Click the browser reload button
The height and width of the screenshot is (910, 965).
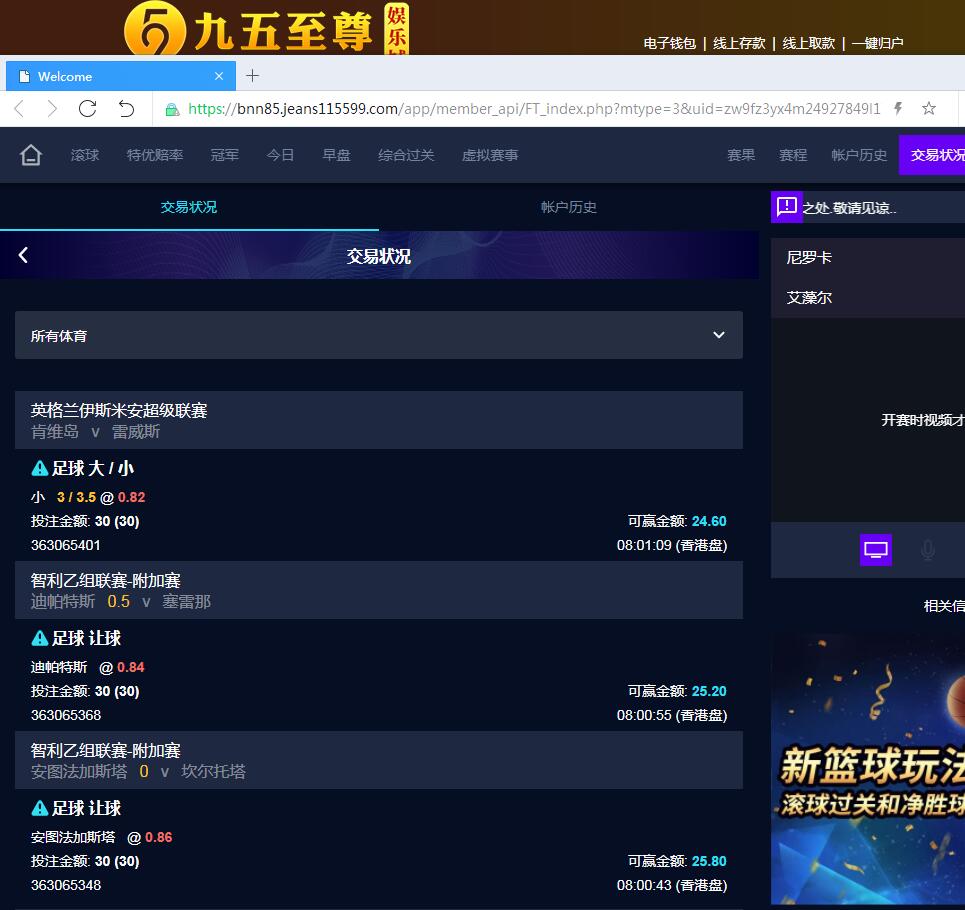coord(87,108)
